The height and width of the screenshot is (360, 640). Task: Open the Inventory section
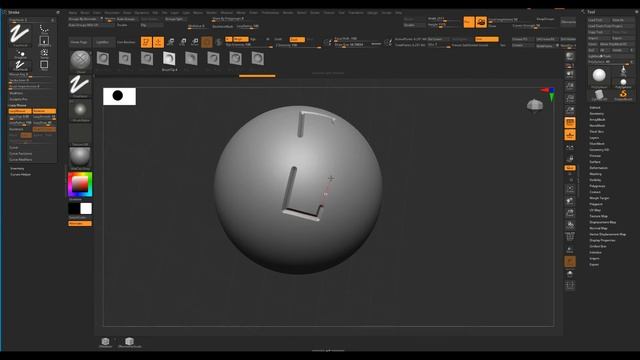coord(17,169)
